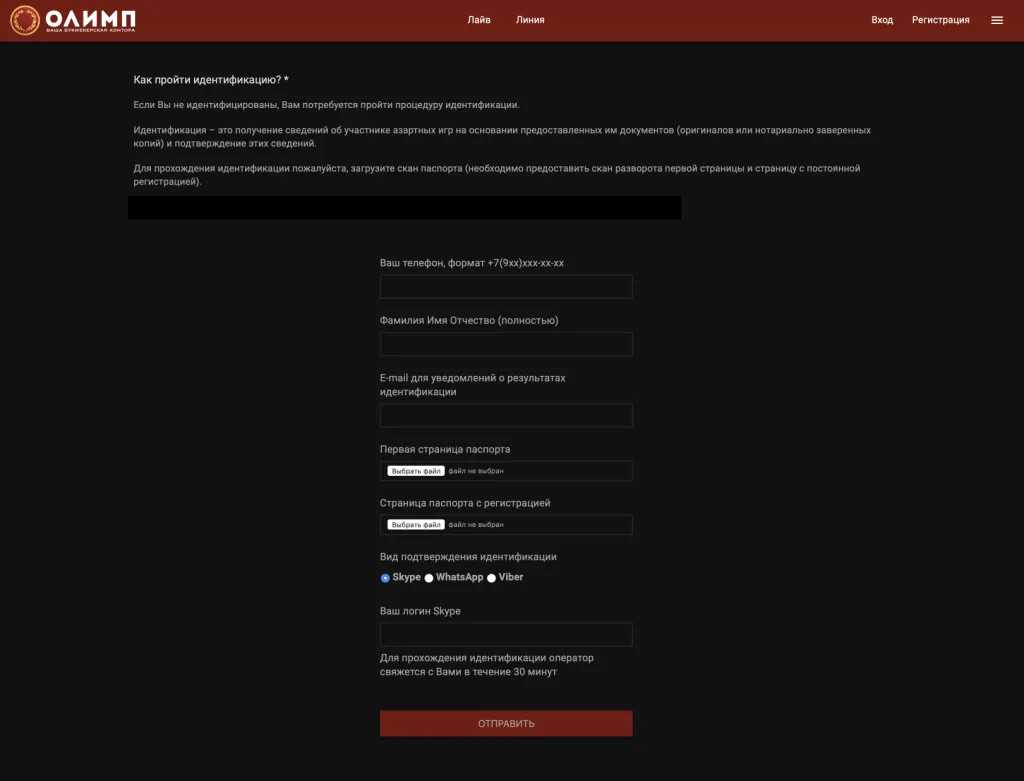1024x781 pixels.
Task: Open the Лайв menu item
Action: pyautogui.click(x=479, y=20)
